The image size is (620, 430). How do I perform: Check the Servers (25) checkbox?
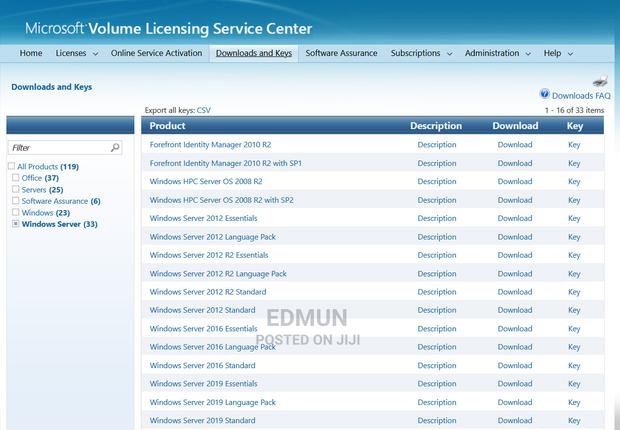15,189
